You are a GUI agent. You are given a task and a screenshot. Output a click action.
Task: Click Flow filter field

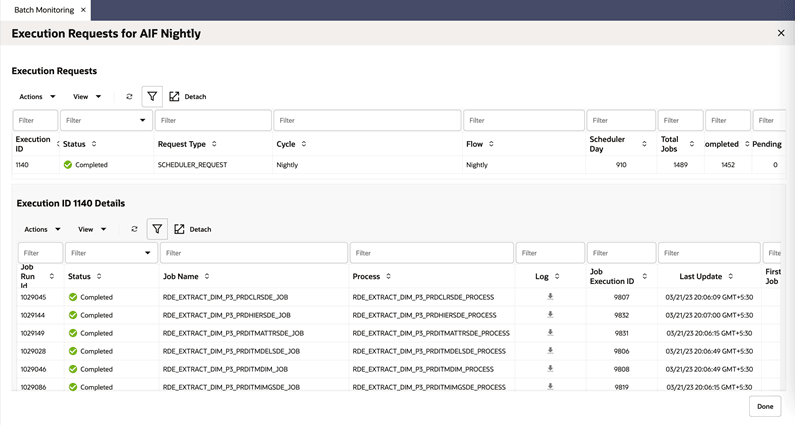pos(524,120)
